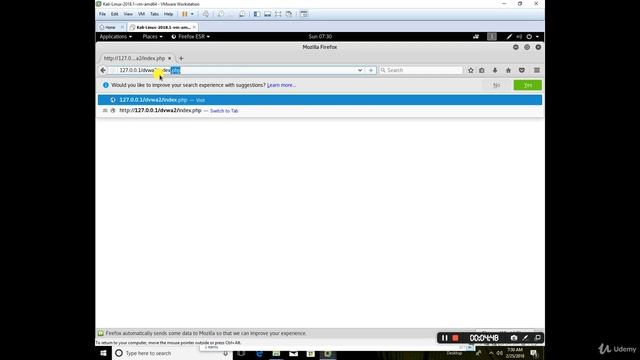Click the manage snapshots toolbar icon
The image size is (640, 360).
242,14
